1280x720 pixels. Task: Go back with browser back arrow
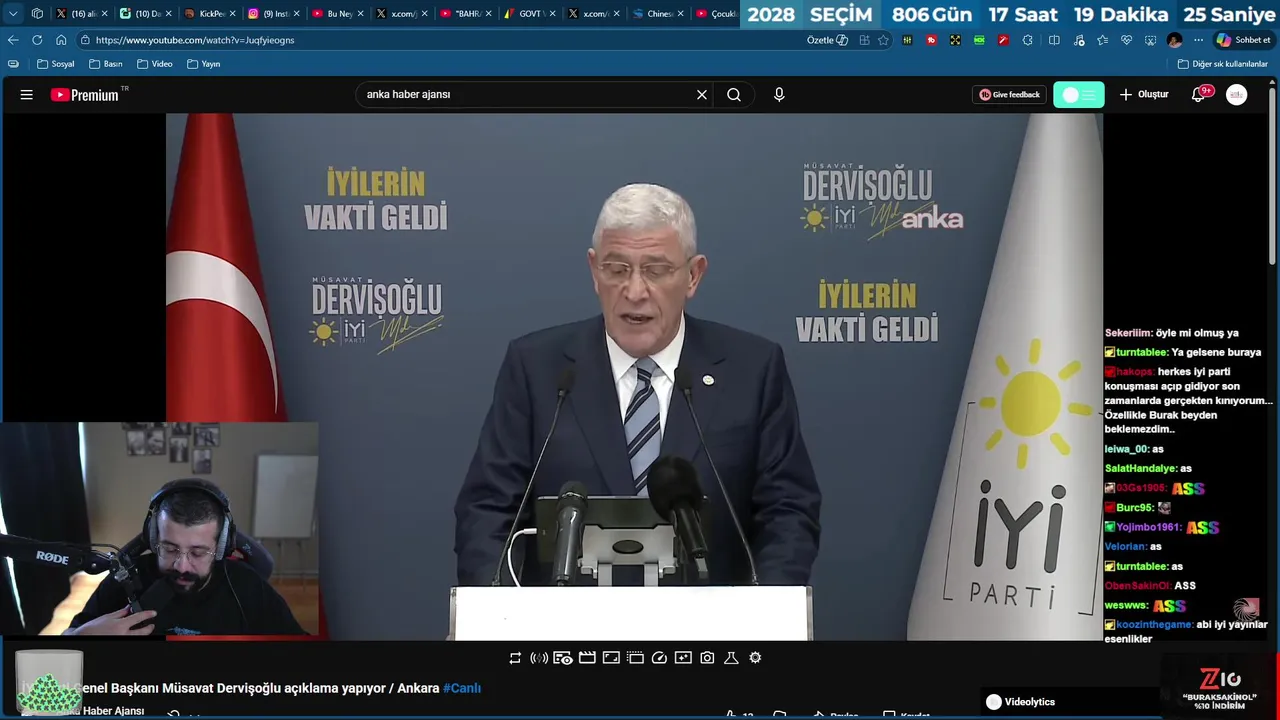(x=13, y=40)
